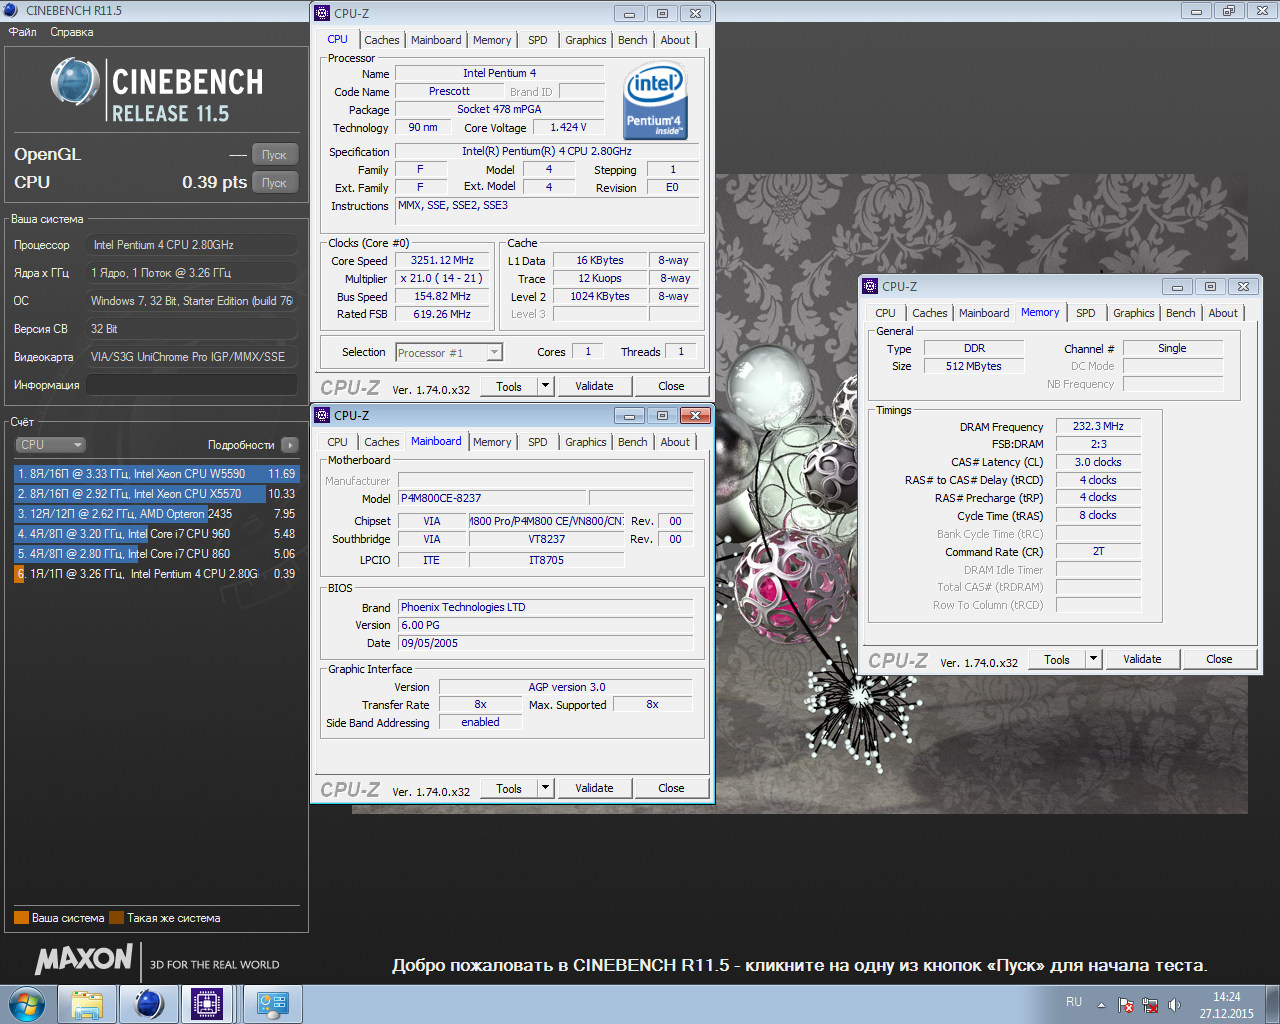Open Windows Explorer from the taskbar
Viewport: 1280px width, 1024px height.
click(x=87, y=1004)
